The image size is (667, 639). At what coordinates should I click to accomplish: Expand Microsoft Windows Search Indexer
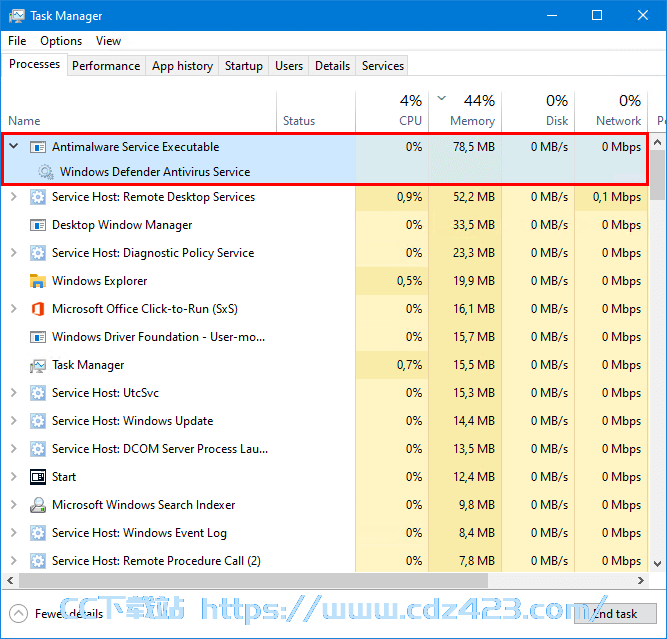14,505
